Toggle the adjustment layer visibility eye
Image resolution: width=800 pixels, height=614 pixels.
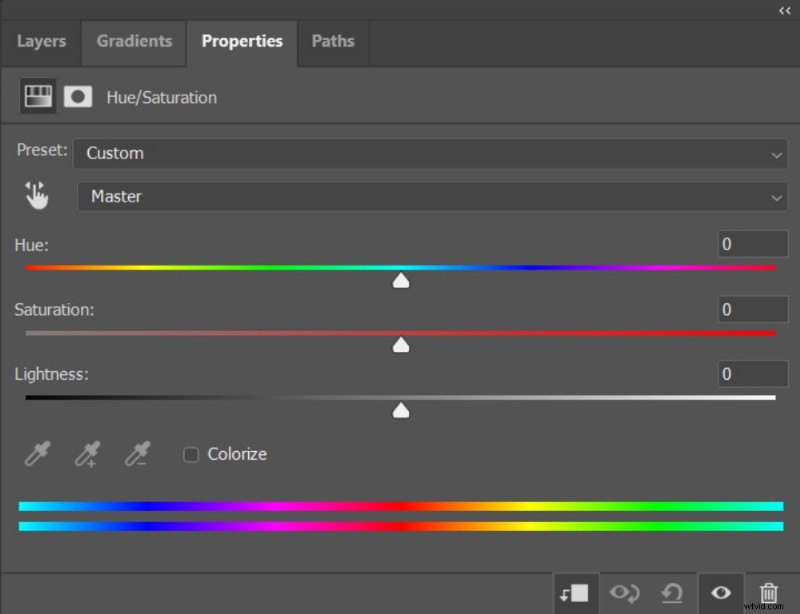click(x=720, y=592)
